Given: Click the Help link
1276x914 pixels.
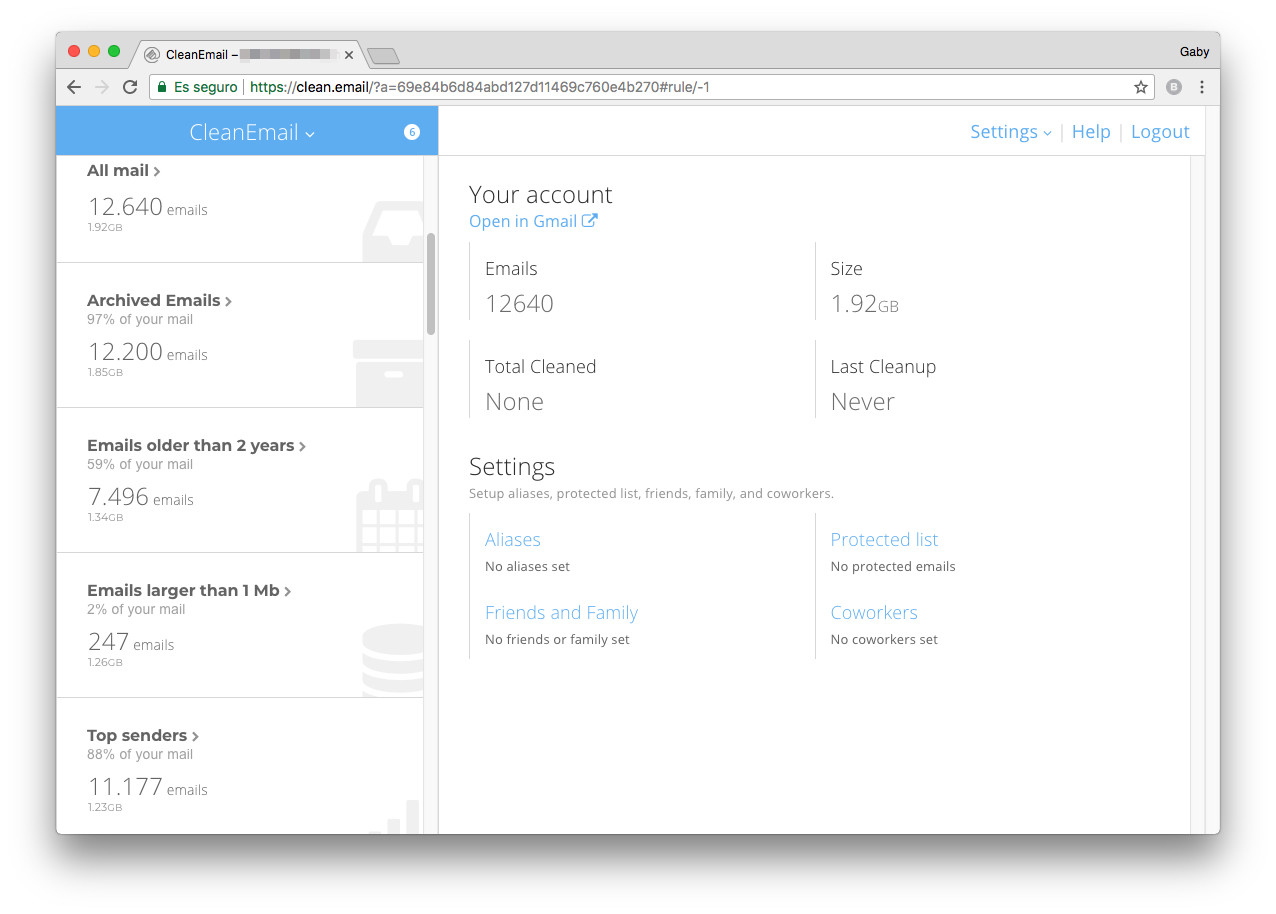Looking at the screenshot, I should pyautogui.click(x=1091, y=132).
